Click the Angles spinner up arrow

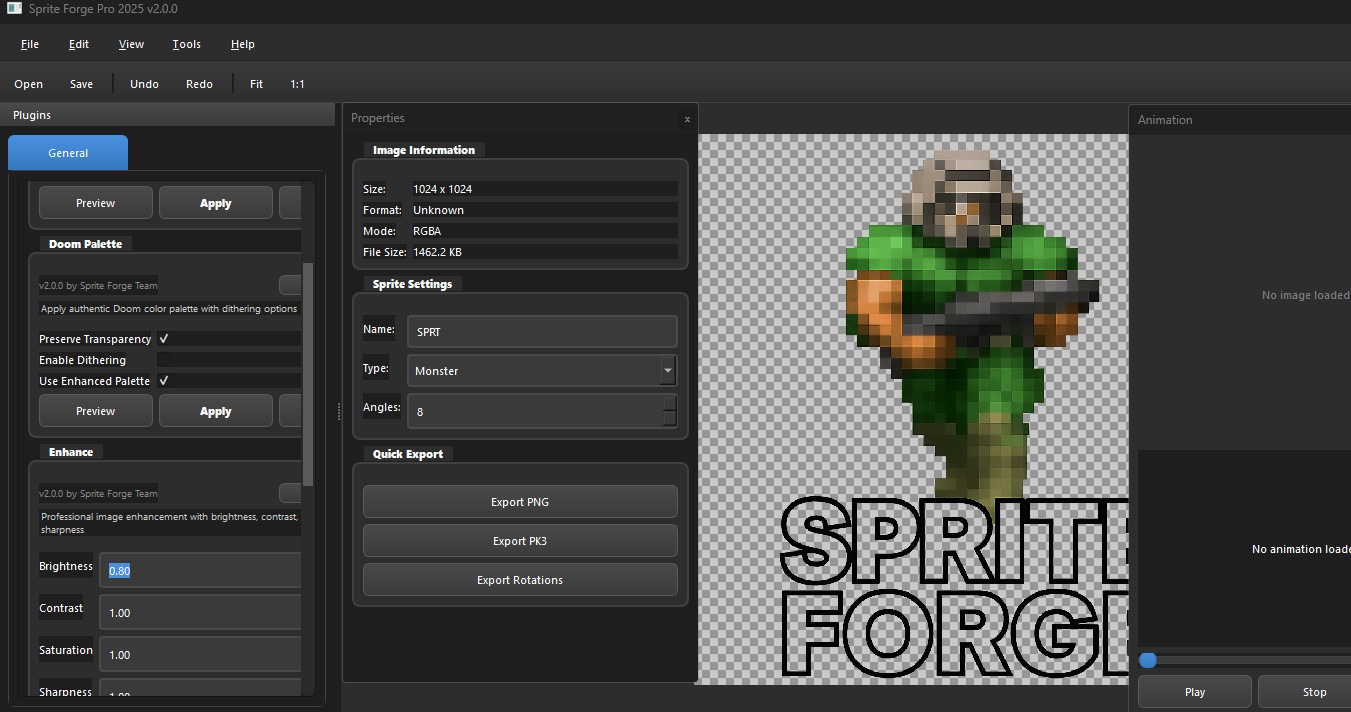coord(670,403)
